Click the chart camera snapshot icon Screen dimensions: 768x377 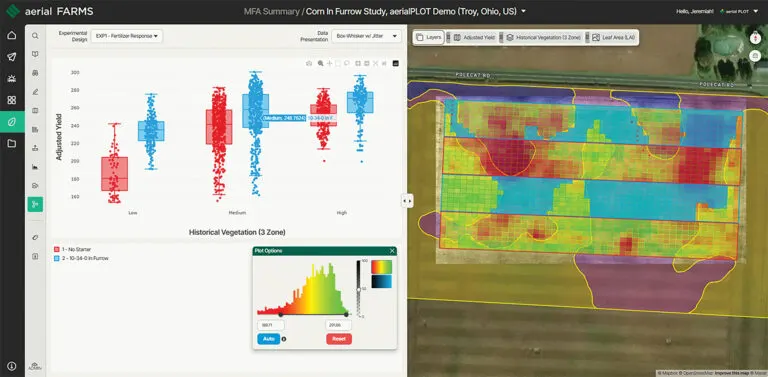309,63
